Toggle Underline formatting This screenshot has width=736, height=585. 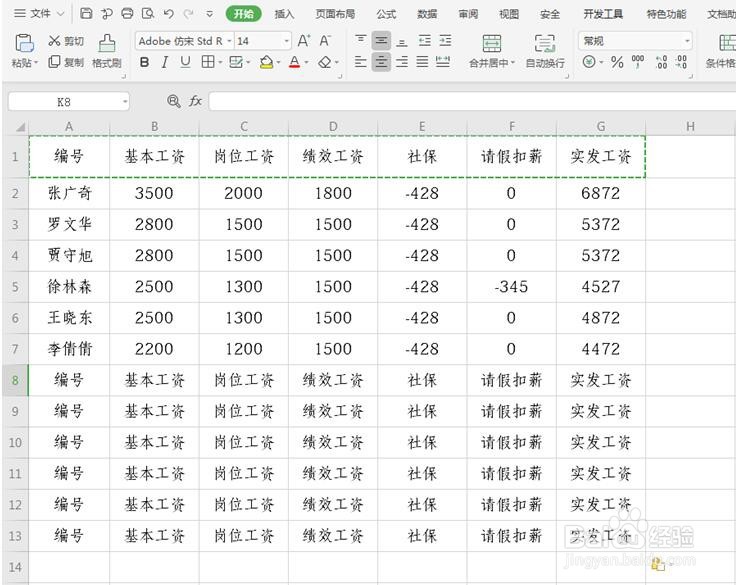click(x=185, y=62)
